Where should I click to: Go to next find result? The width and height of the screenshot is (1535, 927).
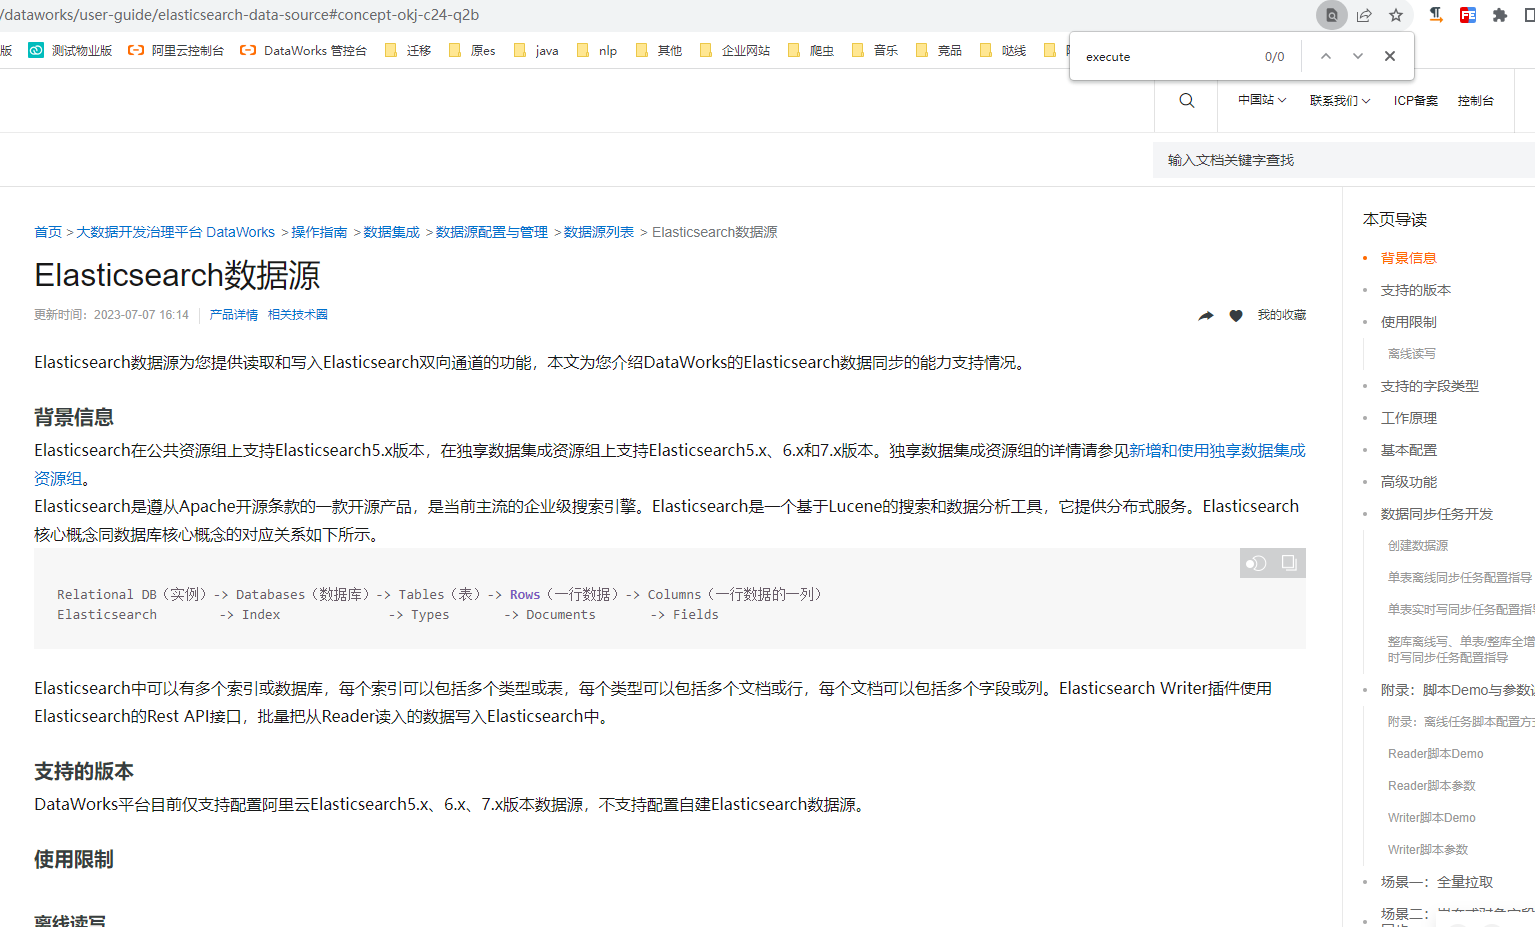1358,57
